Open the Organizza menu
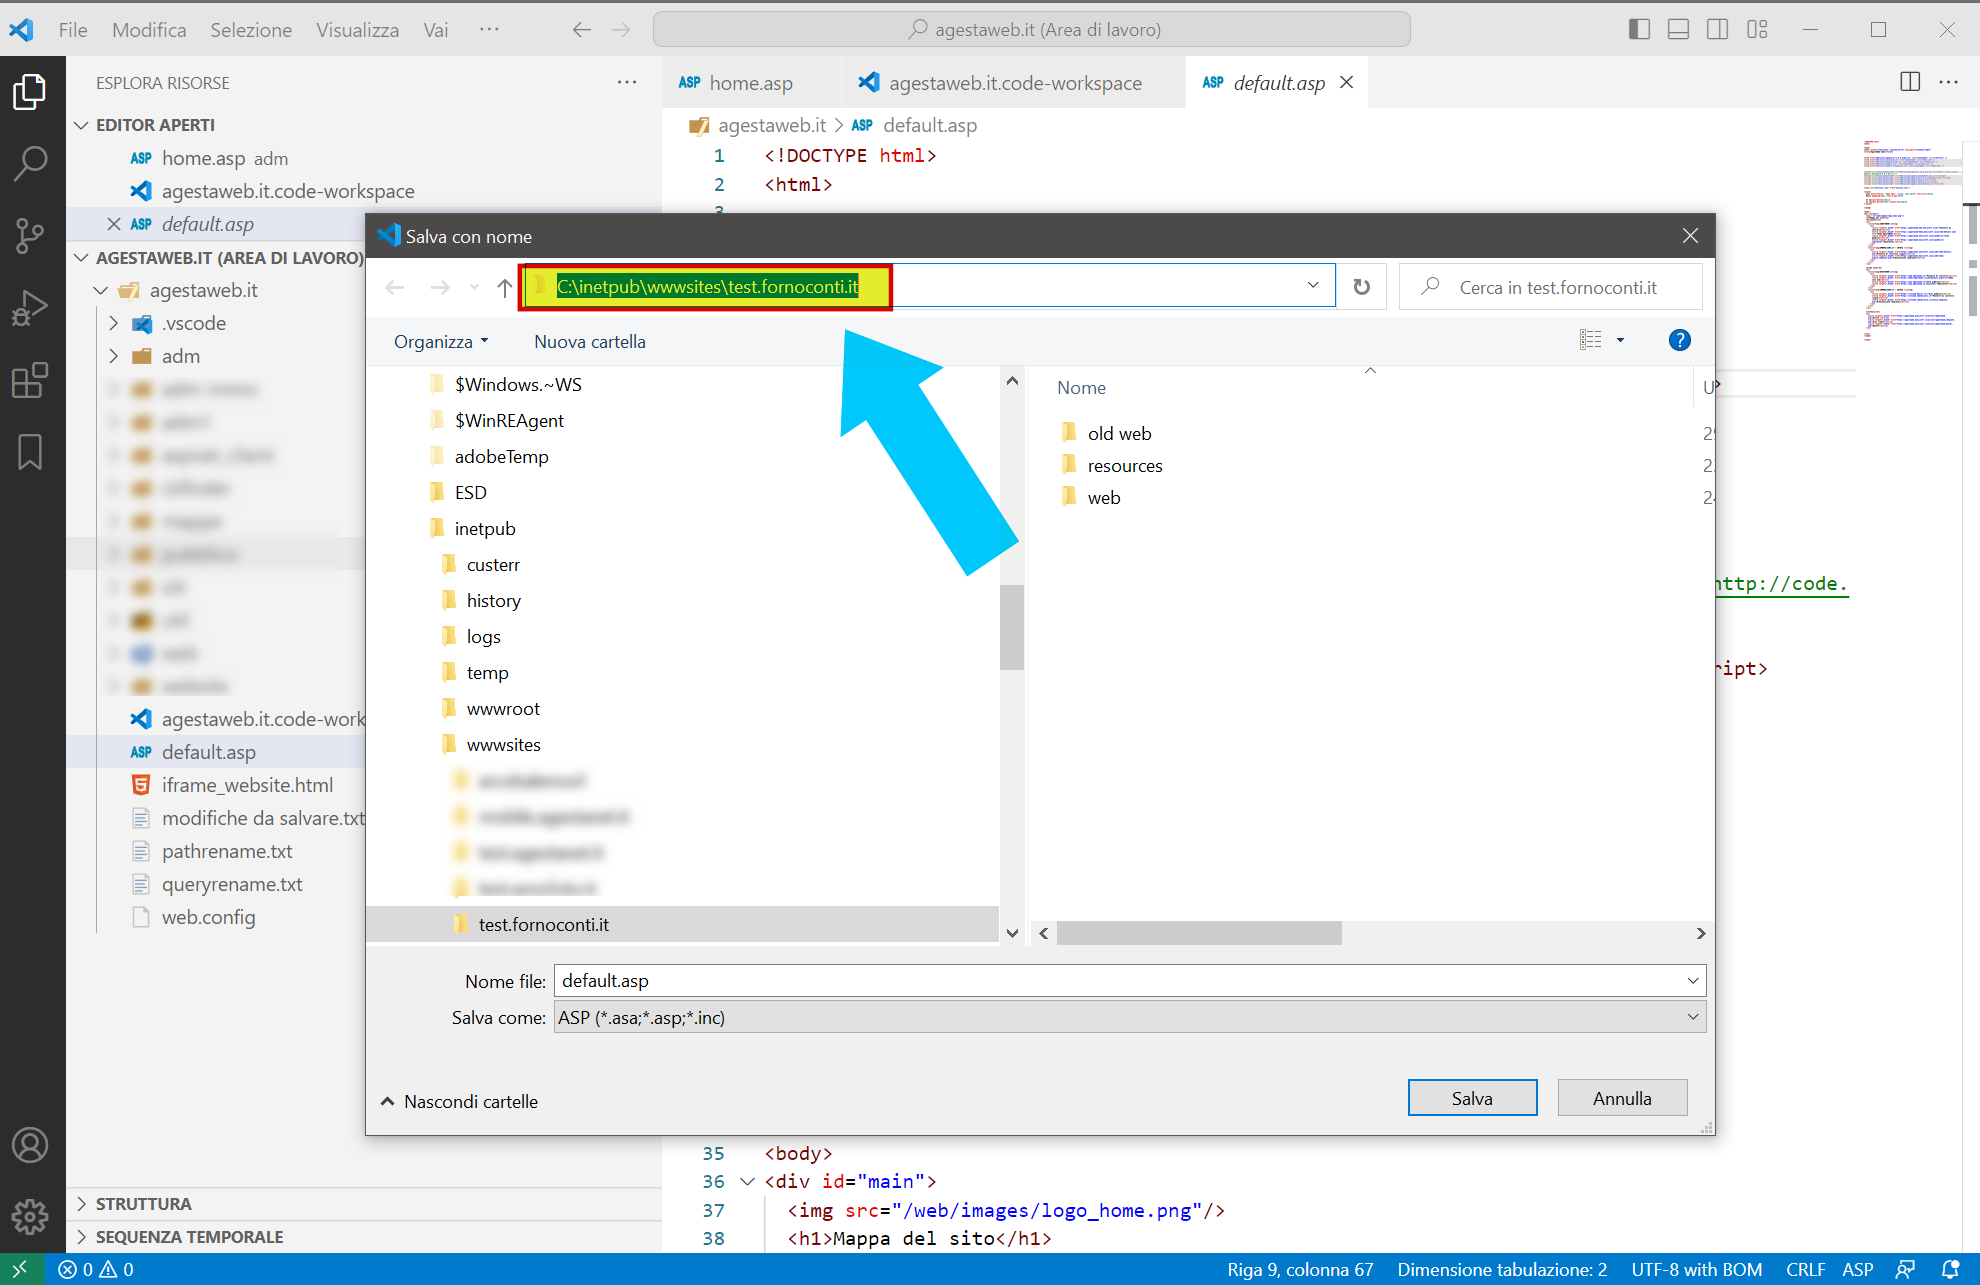 pos(440,341)
